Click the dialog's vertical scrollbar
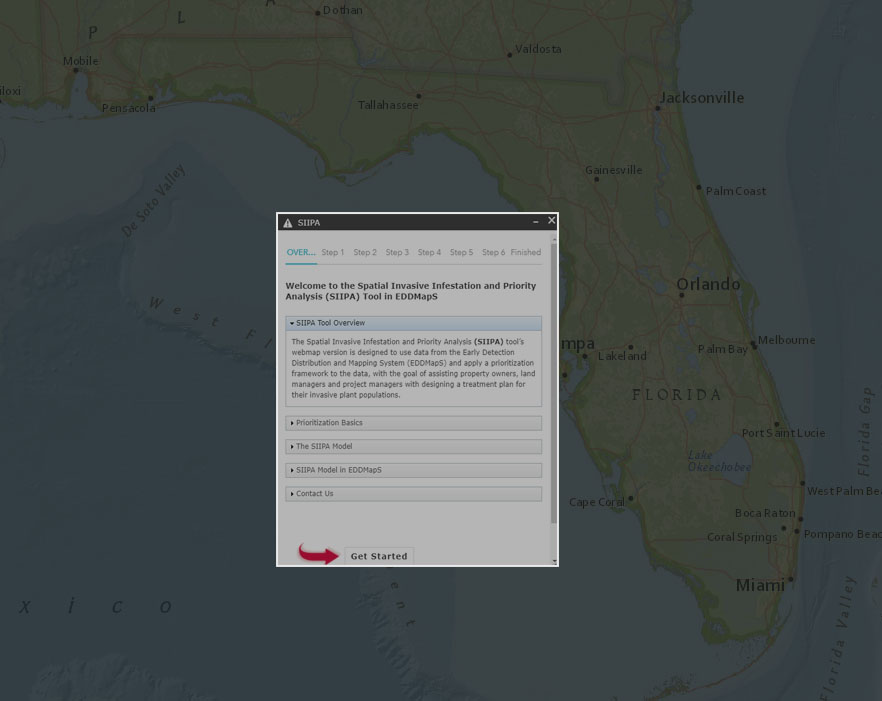This screenshot has width=882, height=701. [554, 380]
